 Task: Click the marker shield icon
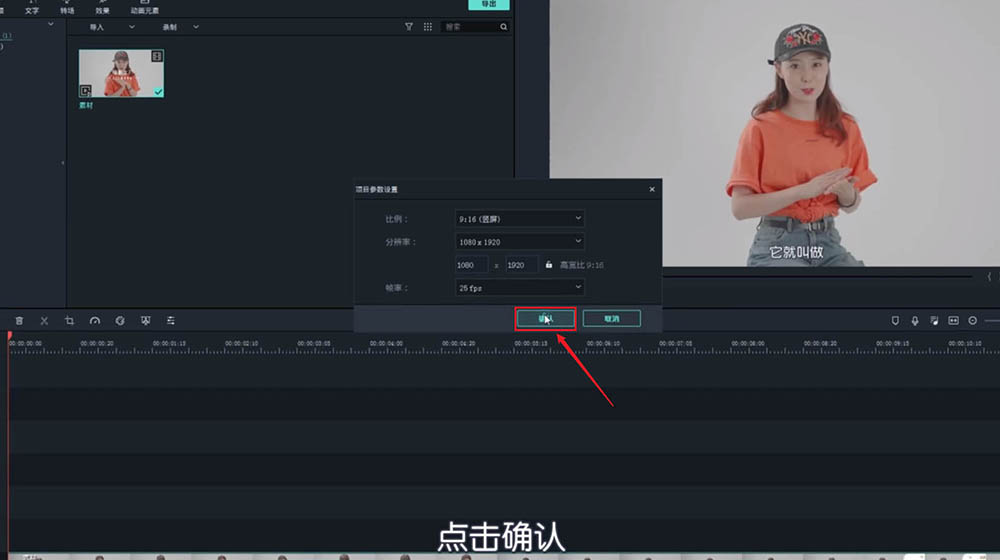[x=895, y=321]
